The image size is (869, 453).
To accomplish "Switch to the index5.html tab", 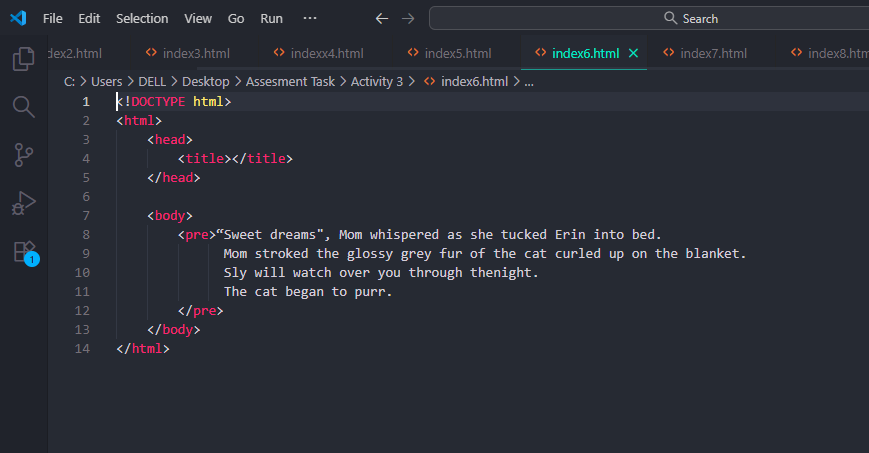I will point(457,53).
